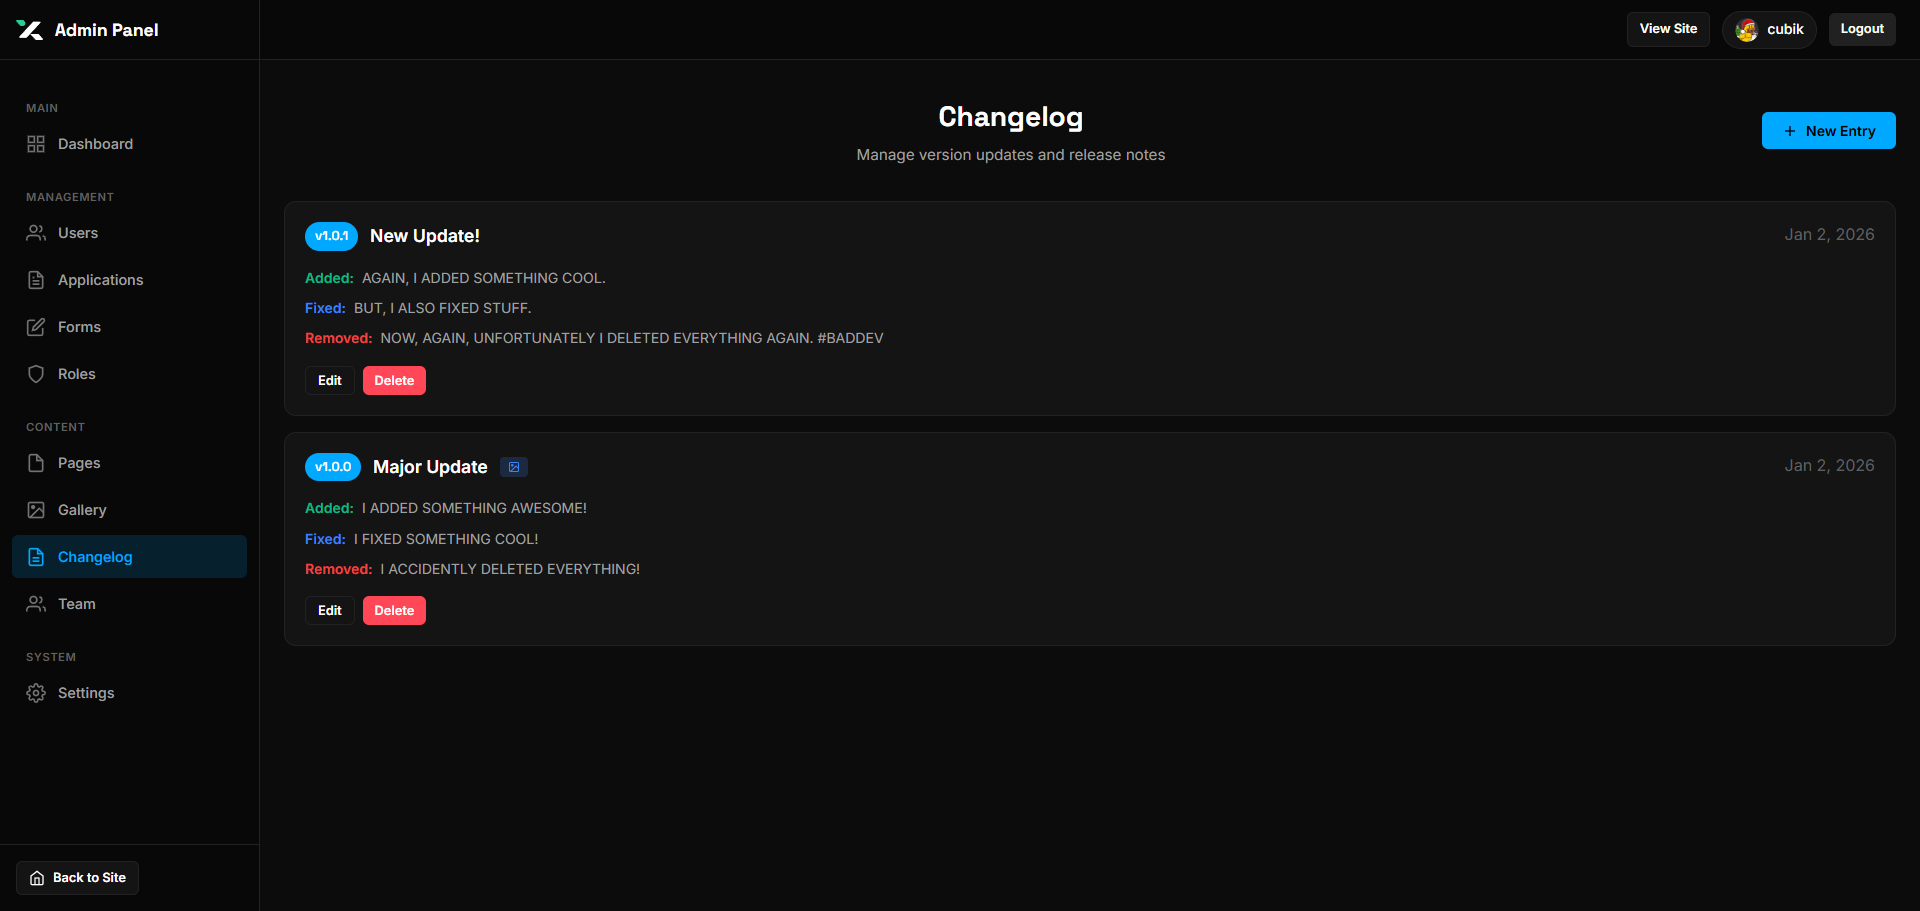This screenshot has width=1920, height=911.
Task: Select the Changelog sidebar item
Action: pos(130,557)
